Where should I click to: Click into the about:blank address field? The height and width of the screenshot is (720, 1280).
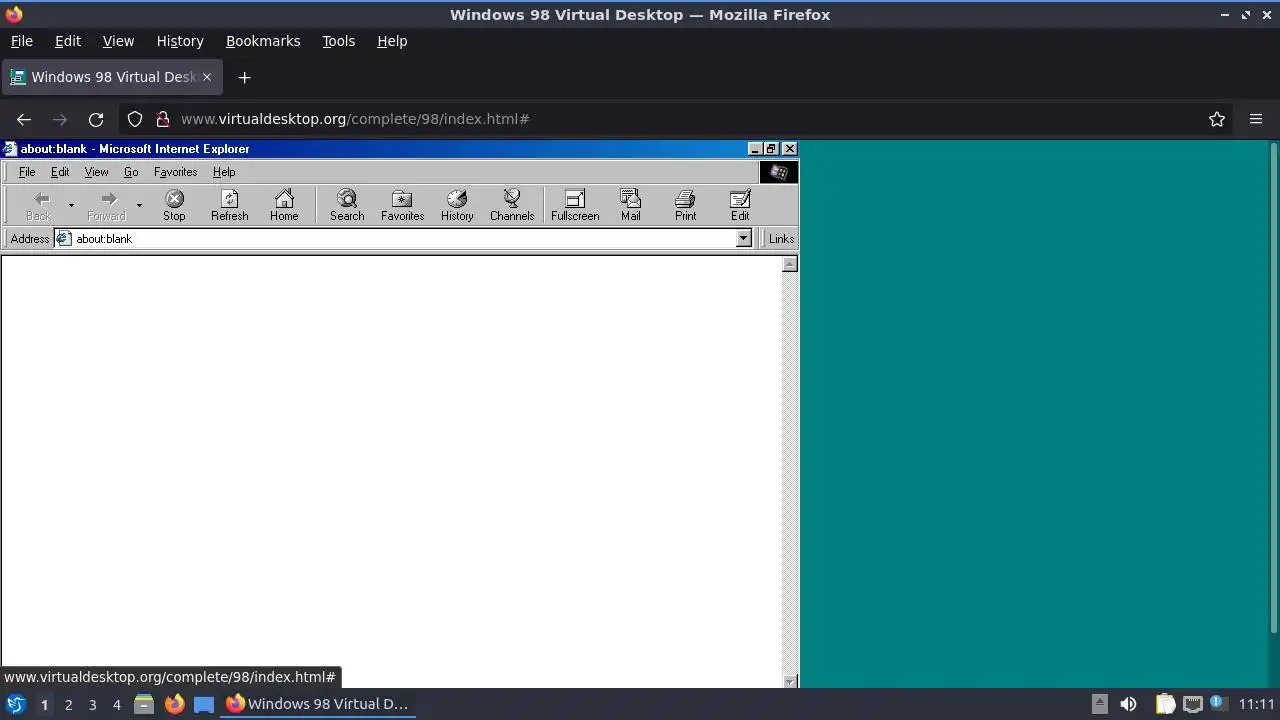click(404, 239)
